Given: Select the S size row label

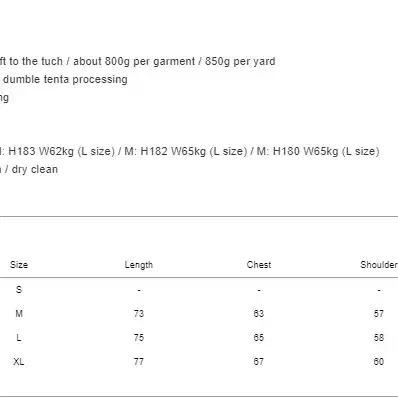Looking at the screenshot, I should [19, 289].
